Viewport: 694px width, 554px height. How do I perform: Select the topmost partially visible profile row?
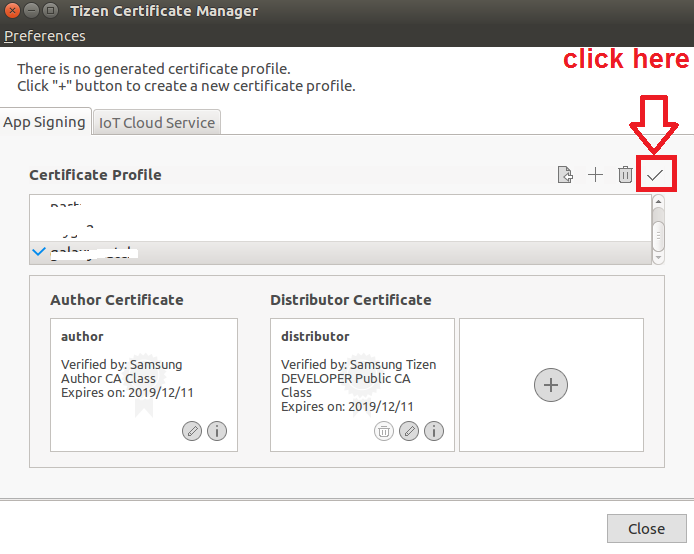point(340,204)
